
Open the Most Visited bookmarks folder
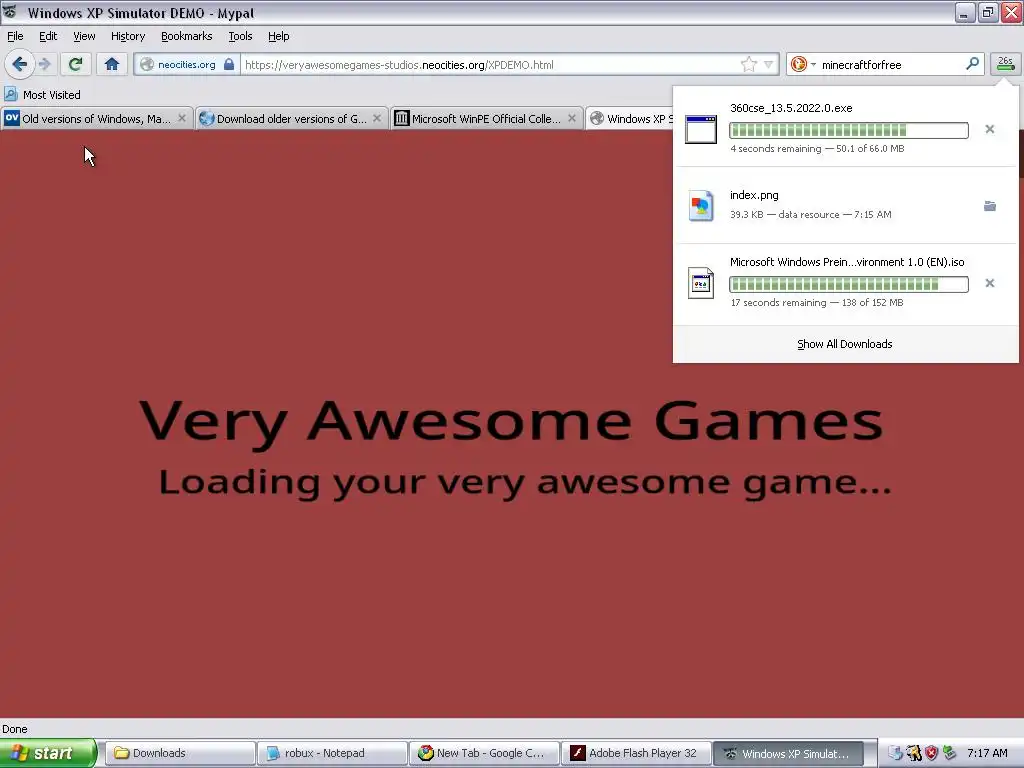click(42, 95)
